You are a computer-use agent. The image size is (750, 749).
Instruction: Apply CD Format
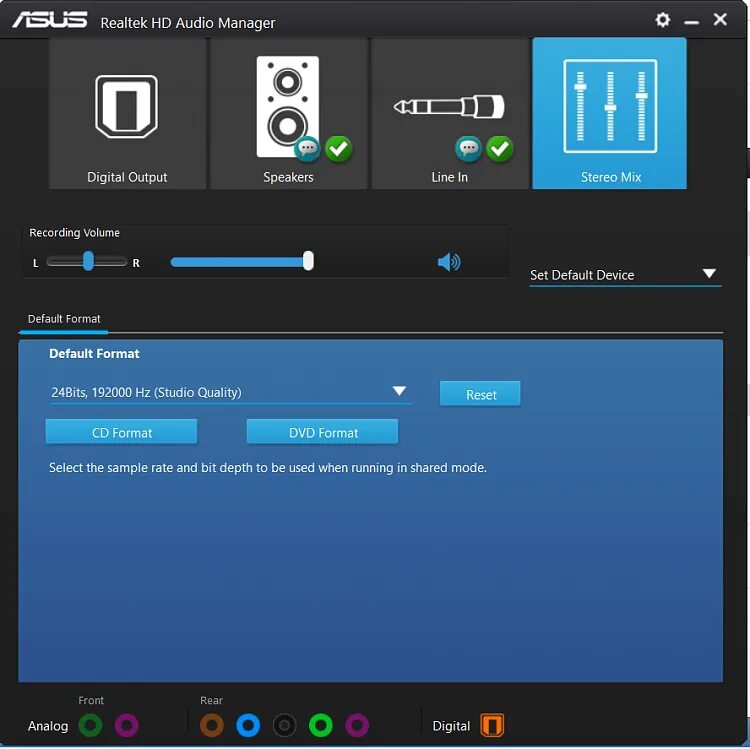point(121,432)
